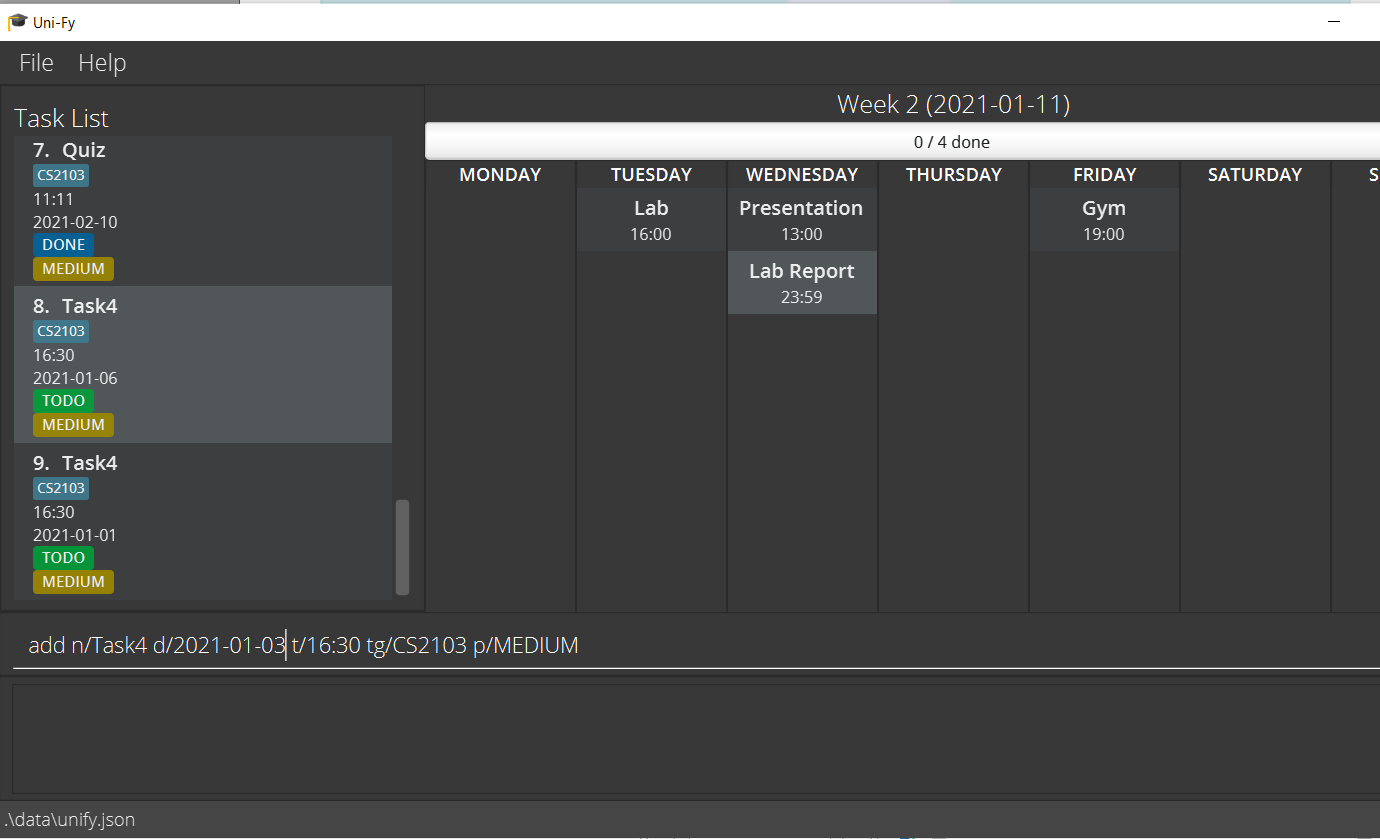Image resolution: width=1380 pixels, height=839 pixels.
Task: Click CS2103 tag on task 9
Action: [x=61, y=489]
